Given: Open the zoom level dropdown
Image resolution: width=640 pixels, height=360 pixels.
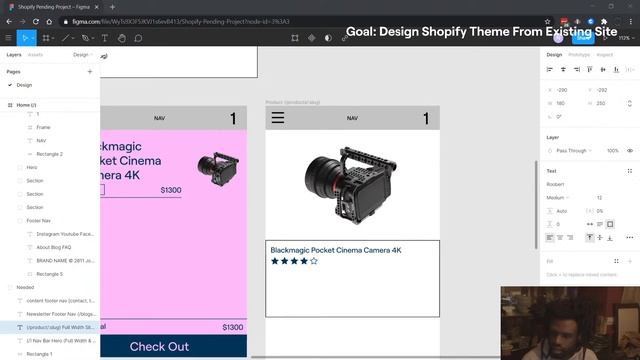Looking at the screenshot, I should (x=626, y=38).
